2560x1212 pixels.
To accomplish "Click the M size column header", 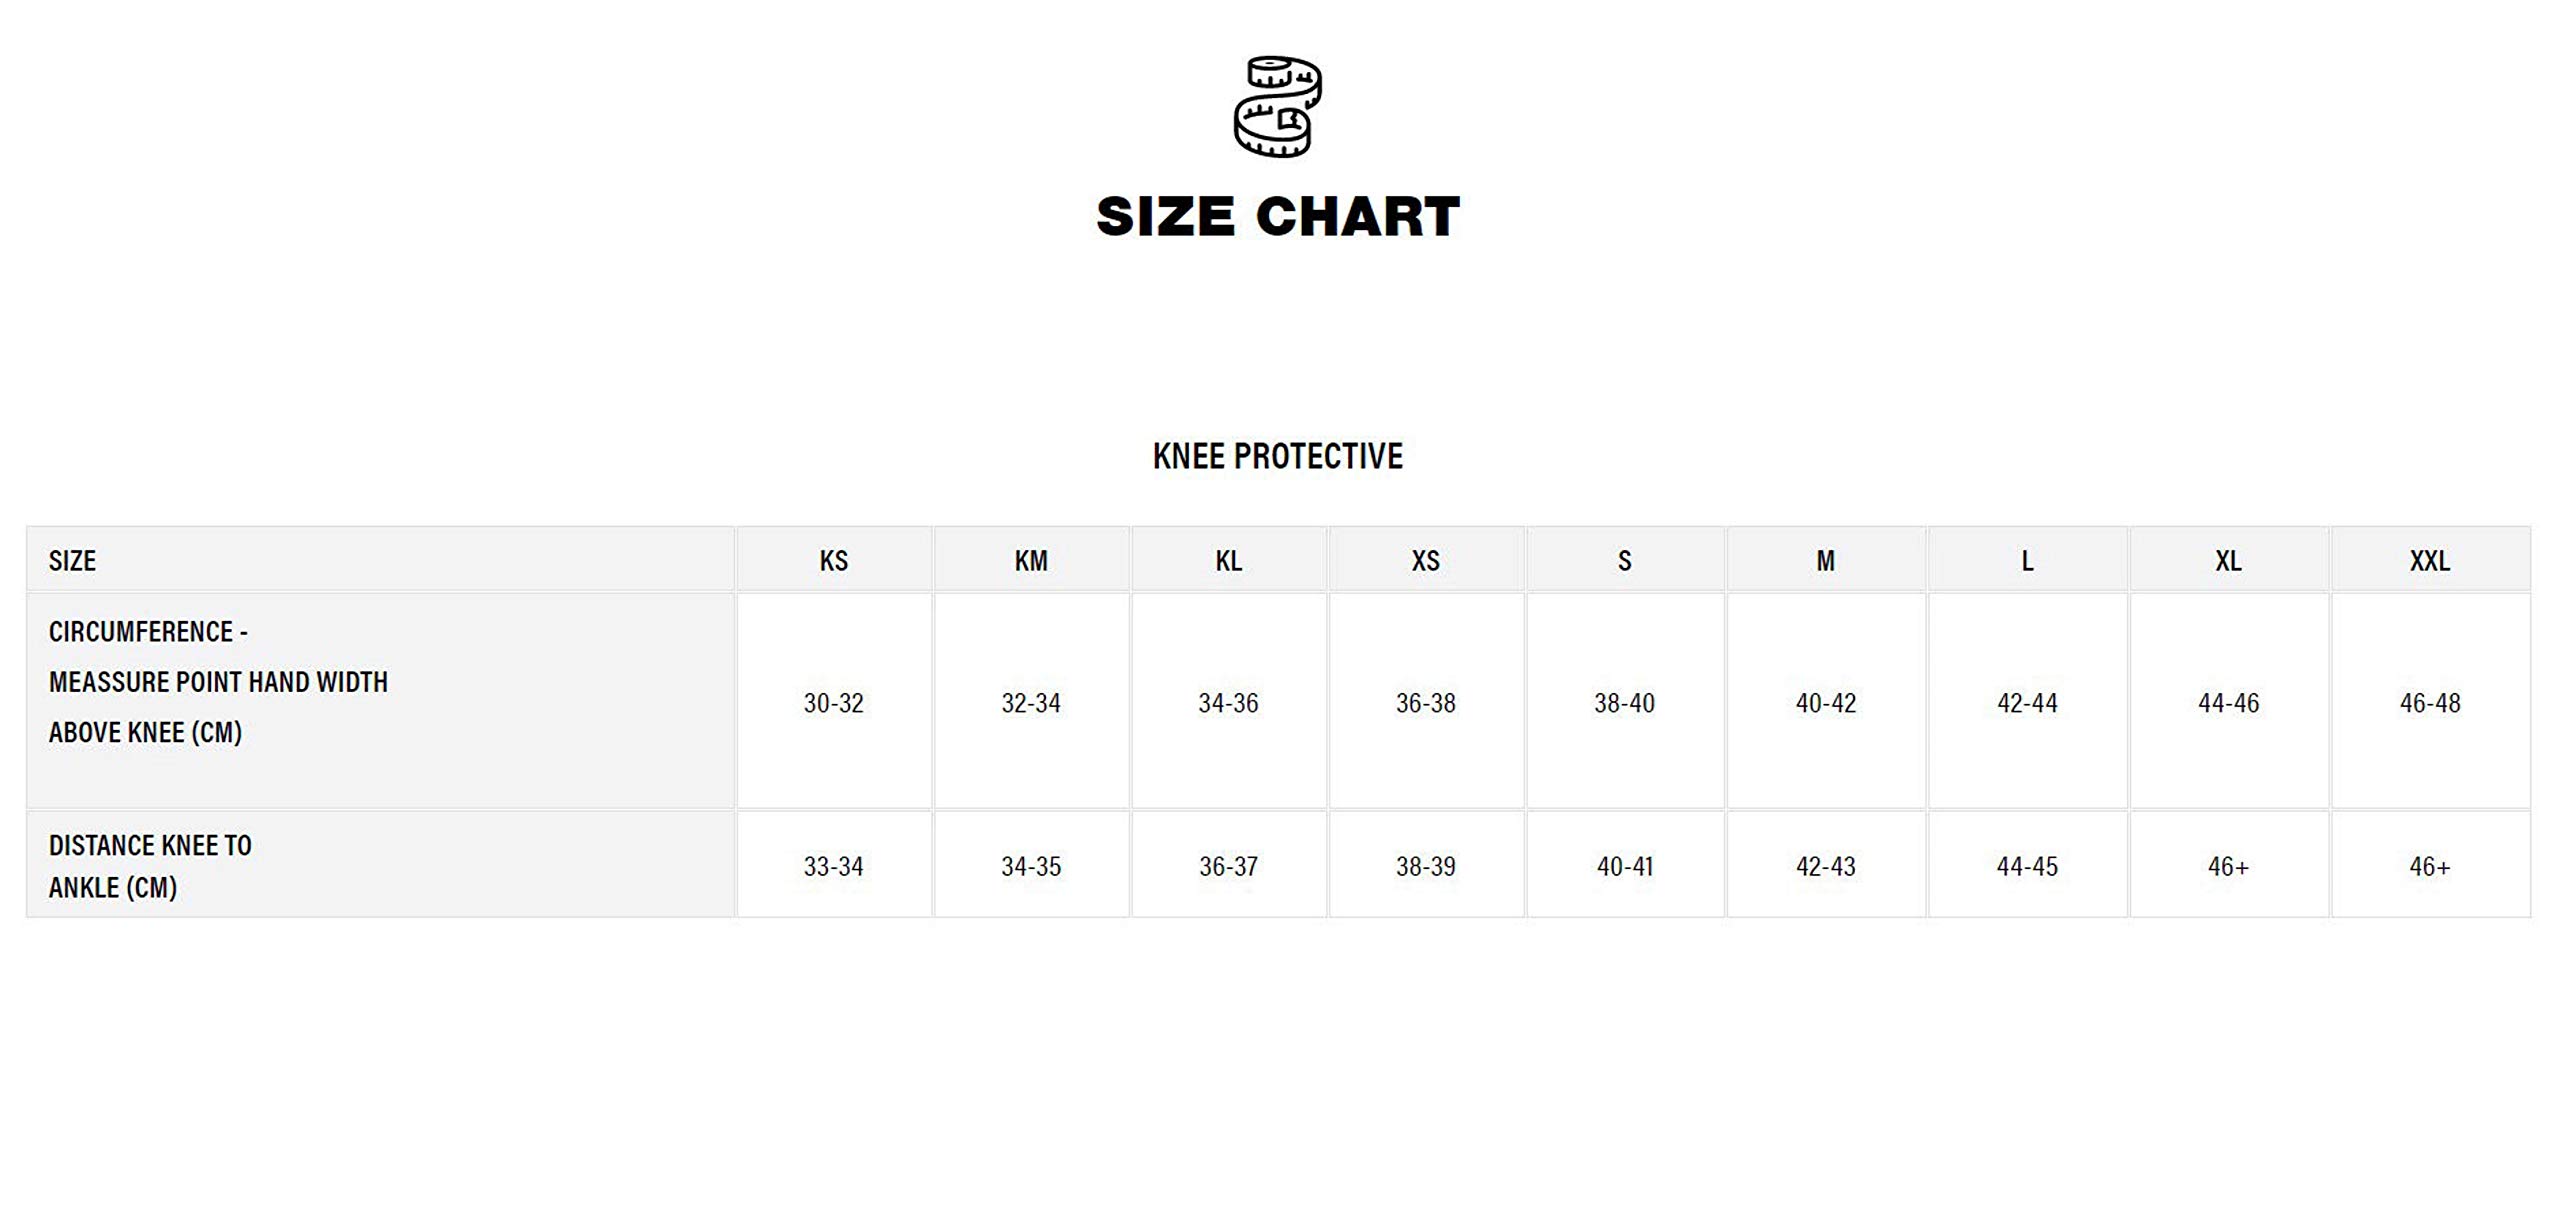I will point(1825,561).
